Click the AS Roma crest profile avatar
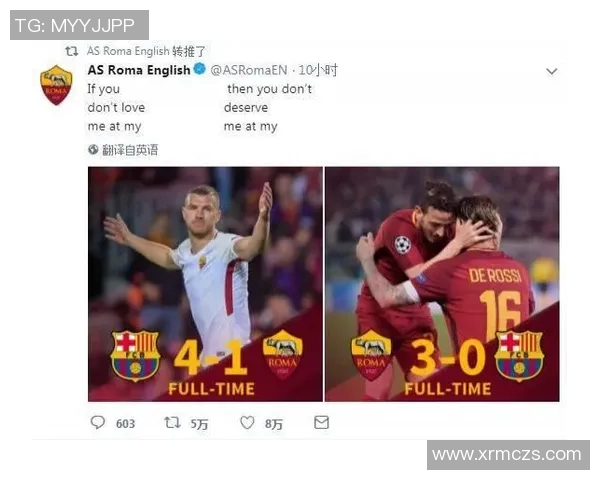The image size is (600, 480). click(56, 85)
